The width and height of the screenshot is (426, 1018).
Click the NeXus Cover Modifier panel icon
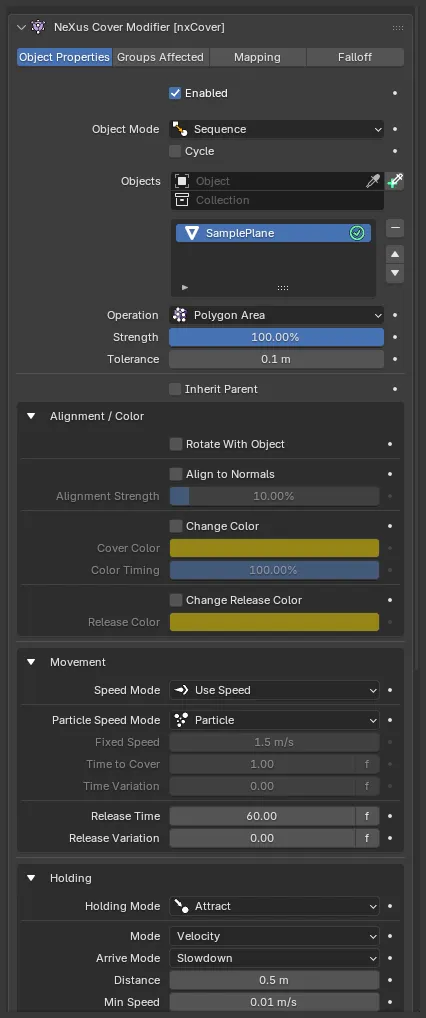tap(38, 27)
